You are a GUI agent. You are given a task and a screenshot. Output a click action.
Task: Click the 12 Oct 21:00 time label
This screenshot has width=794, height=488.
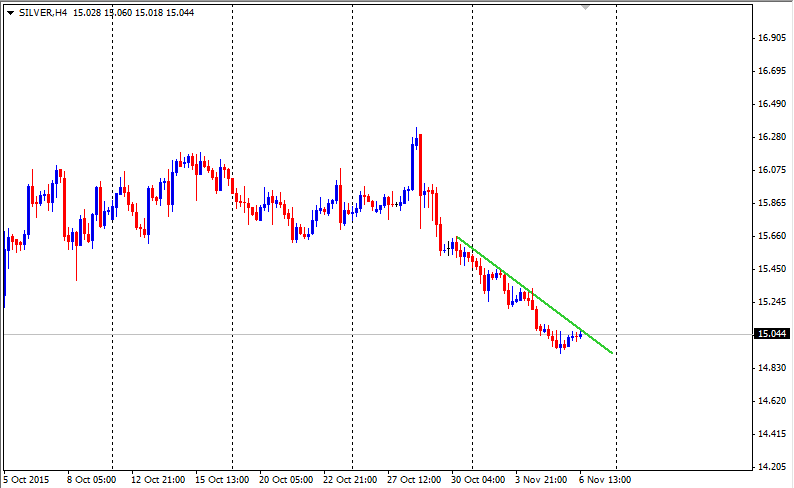click(158, 479)
